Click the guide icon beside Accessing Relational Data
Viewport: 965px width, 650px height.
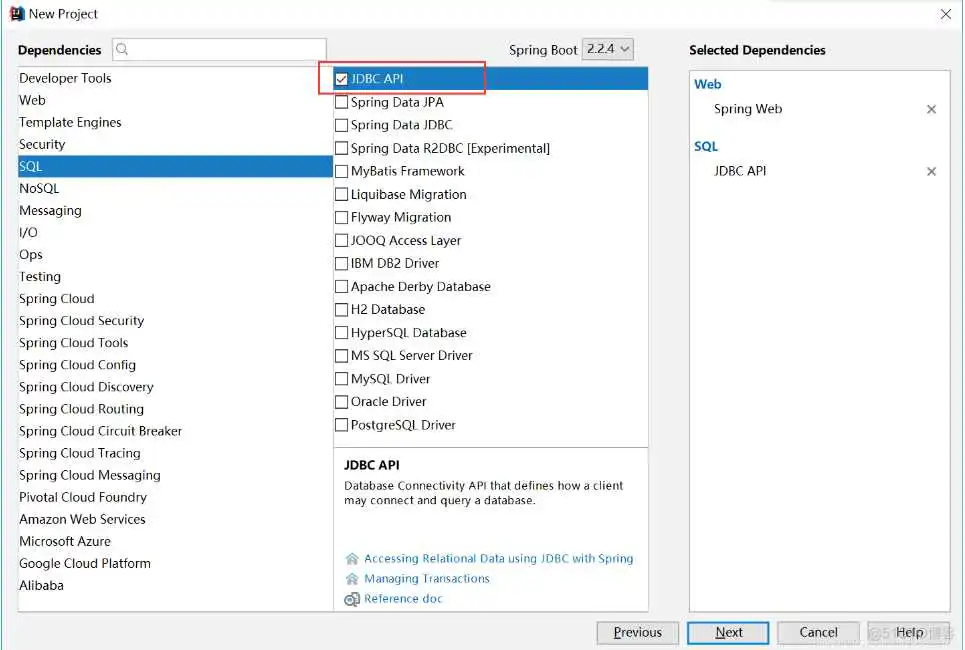point(351,559)
